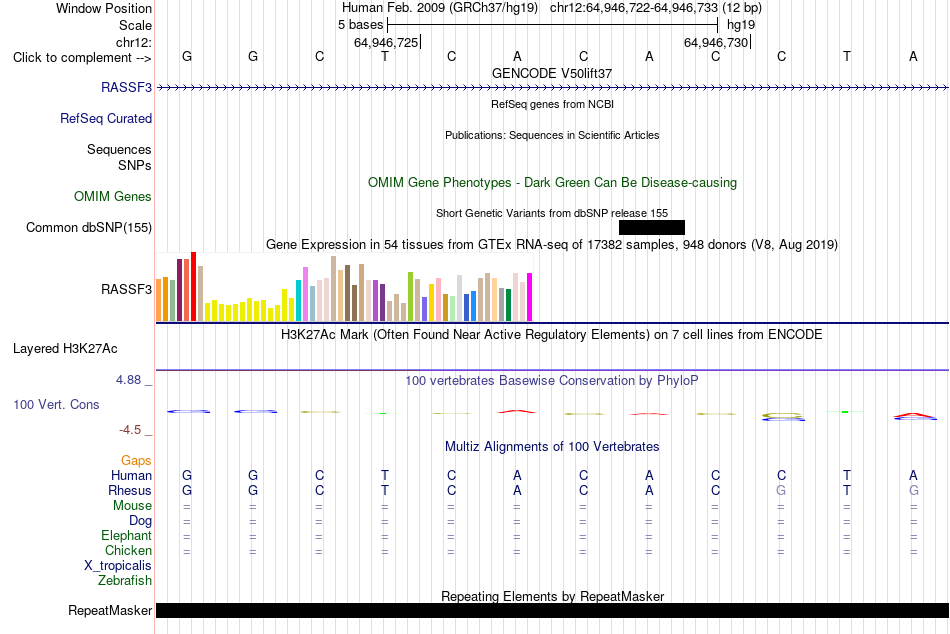Click the Scale label
The image size is (950, 634).
point(135,25)
